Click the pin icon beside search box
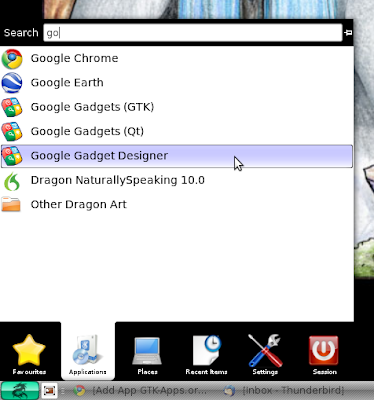Image resolution: width=374 pixels, height=400 pixels. click(x=348, y=33)
